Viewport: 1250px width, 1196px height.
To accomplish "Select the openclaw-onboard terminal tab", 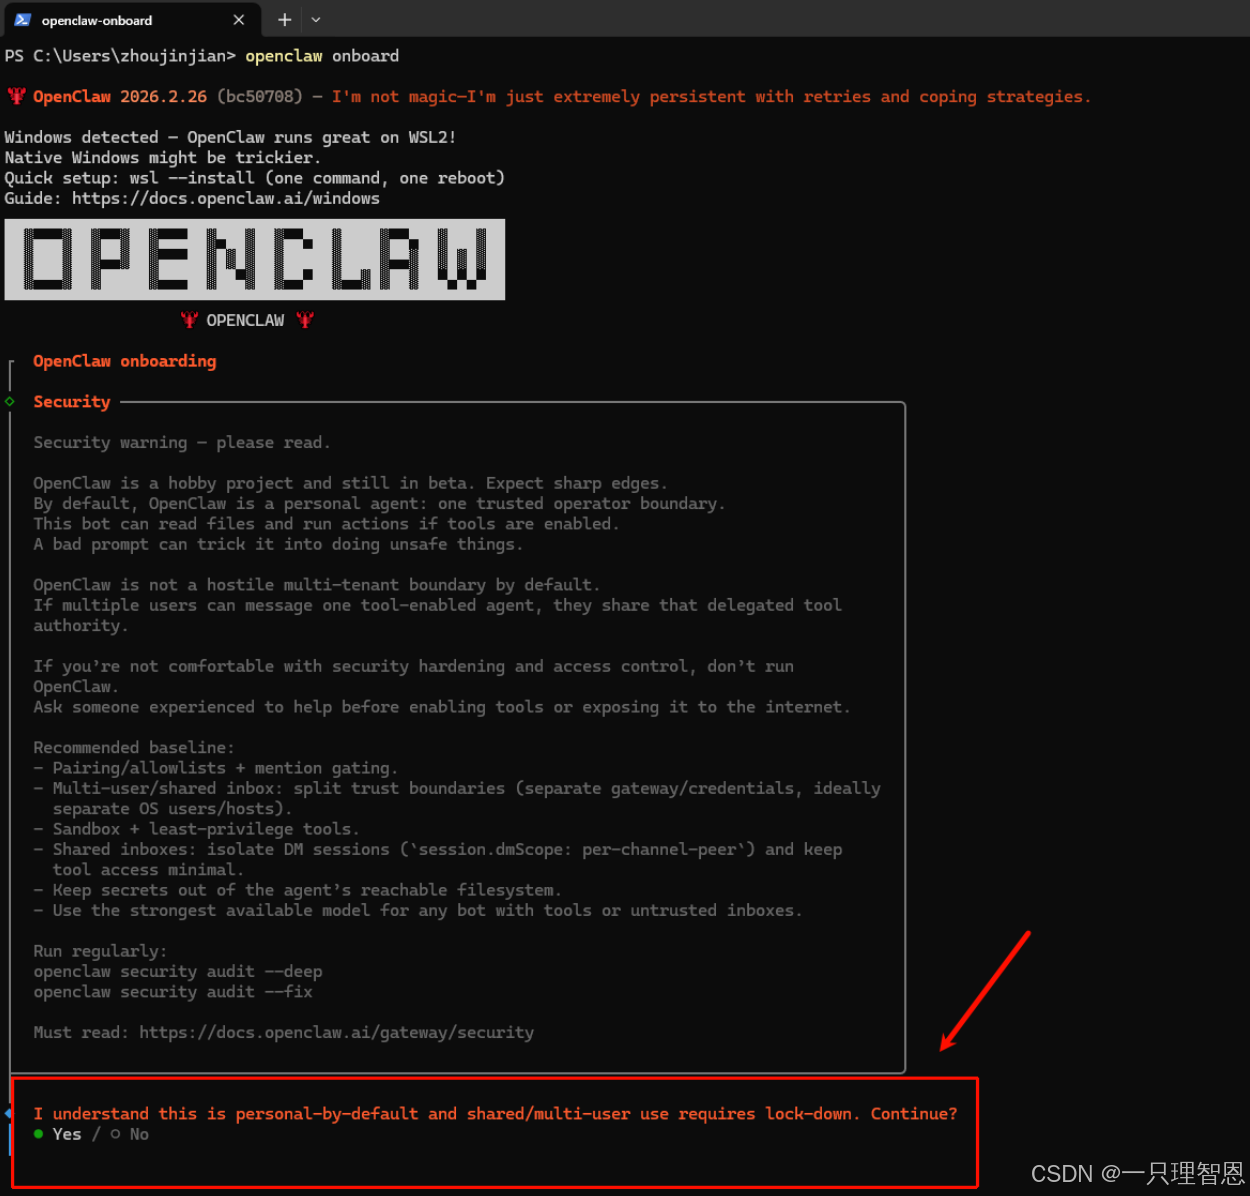I will [x=131, y=20].
